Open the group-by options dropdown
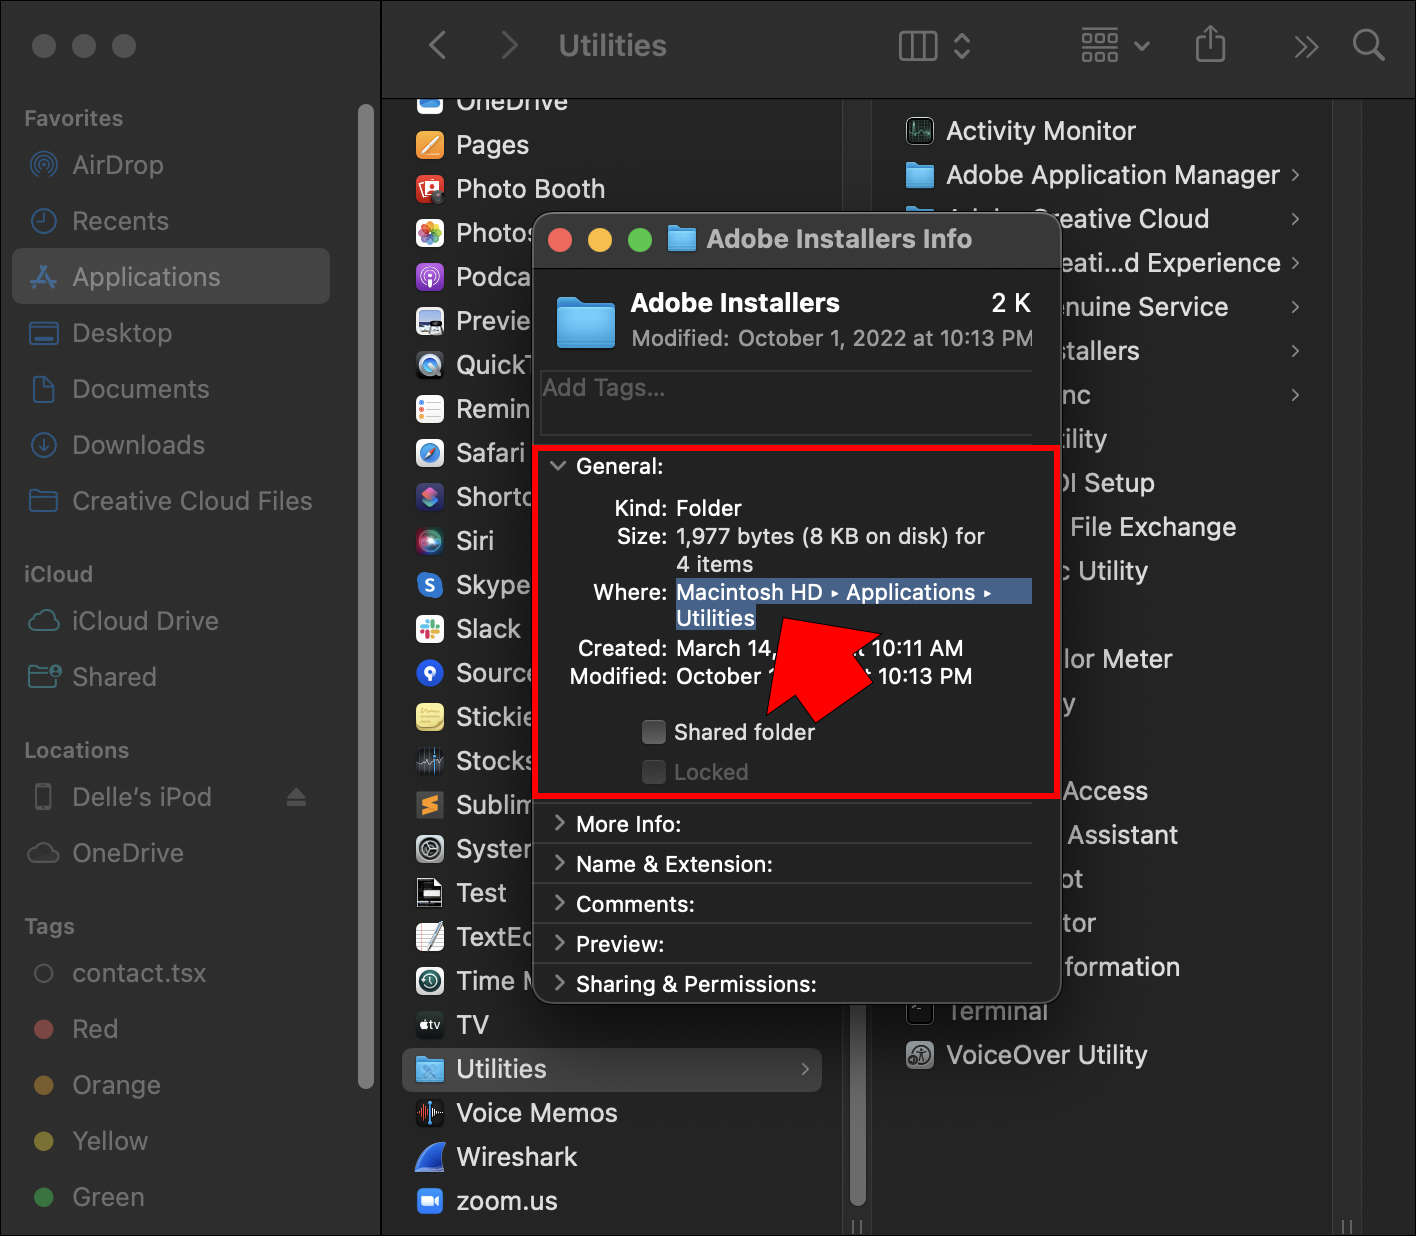The height and width of the screenshot is (1236, 1416). [1114, 46]
